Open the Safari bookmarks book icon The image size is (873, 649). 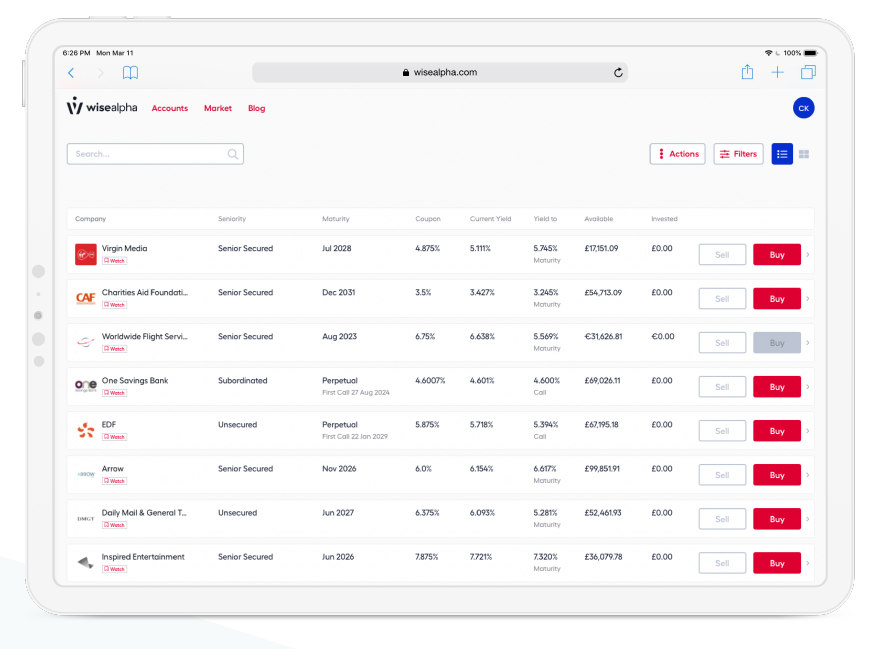pyautogui.click(x=130, y=73)
